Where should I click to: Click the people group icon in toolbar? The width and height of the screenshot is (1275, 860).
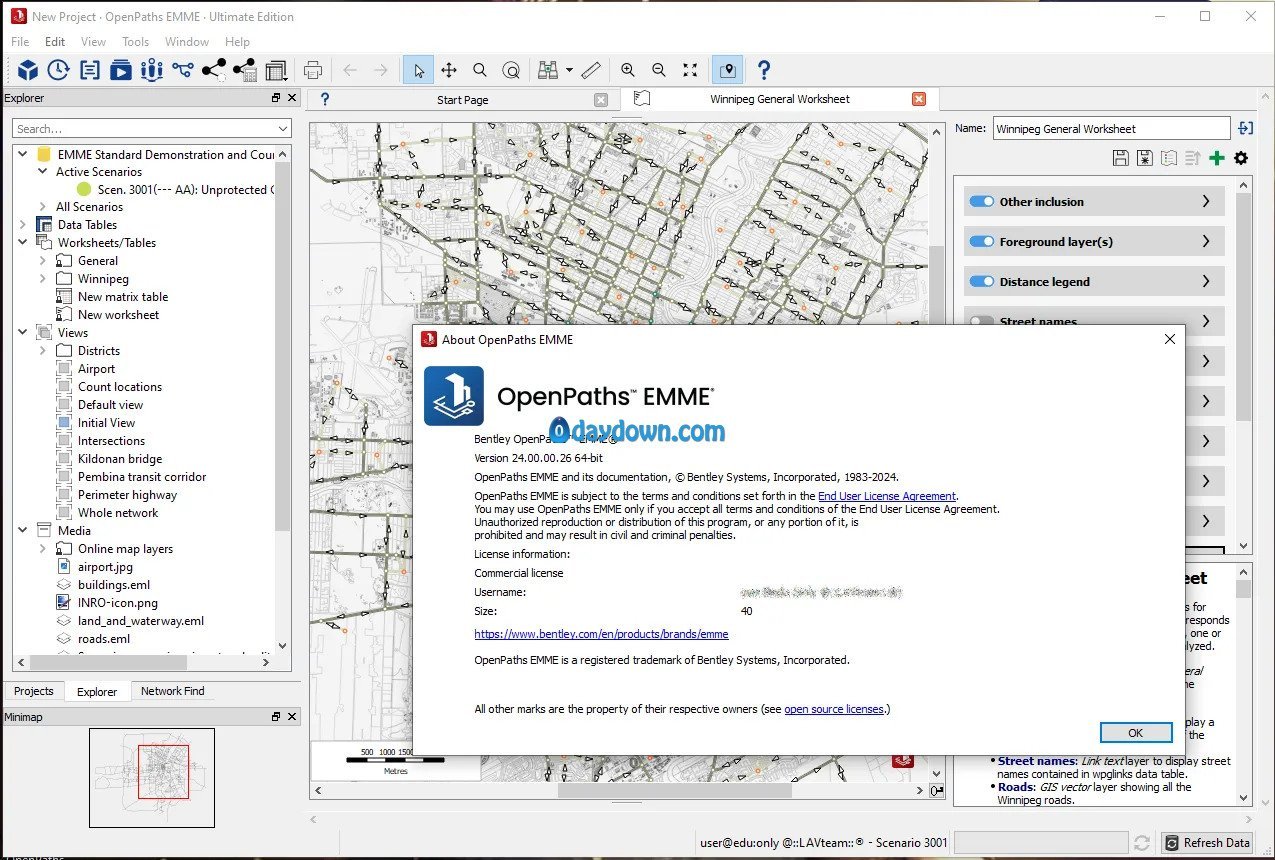[152, 70]
